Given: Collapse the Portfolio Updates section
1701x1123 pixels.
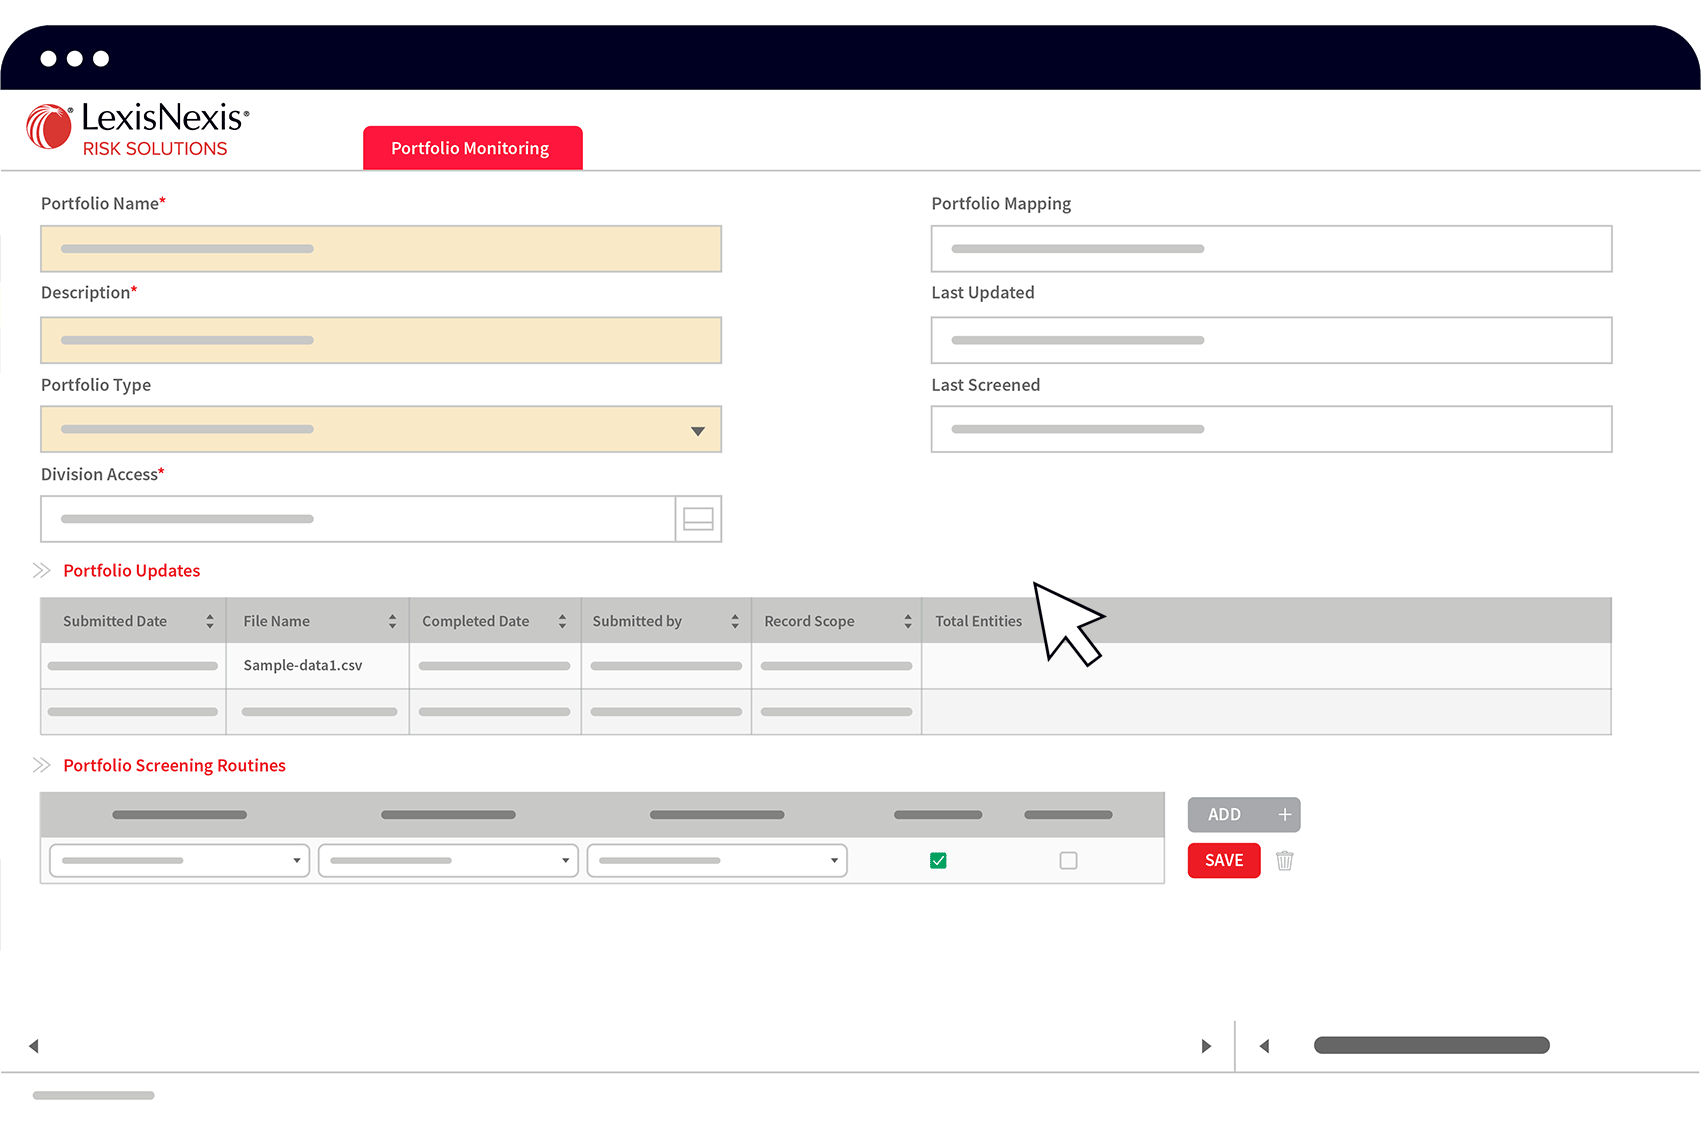Looking at the screenshot, I should [x=42, y=571].
